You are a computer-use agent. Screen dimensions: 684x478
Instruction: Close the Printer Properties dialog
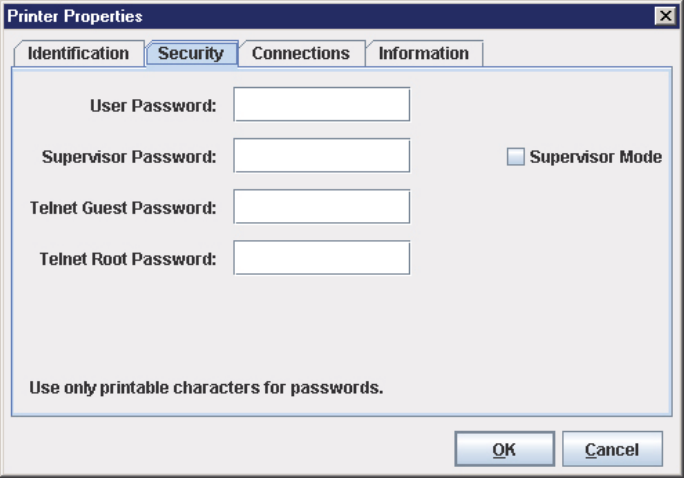point(663,16)
